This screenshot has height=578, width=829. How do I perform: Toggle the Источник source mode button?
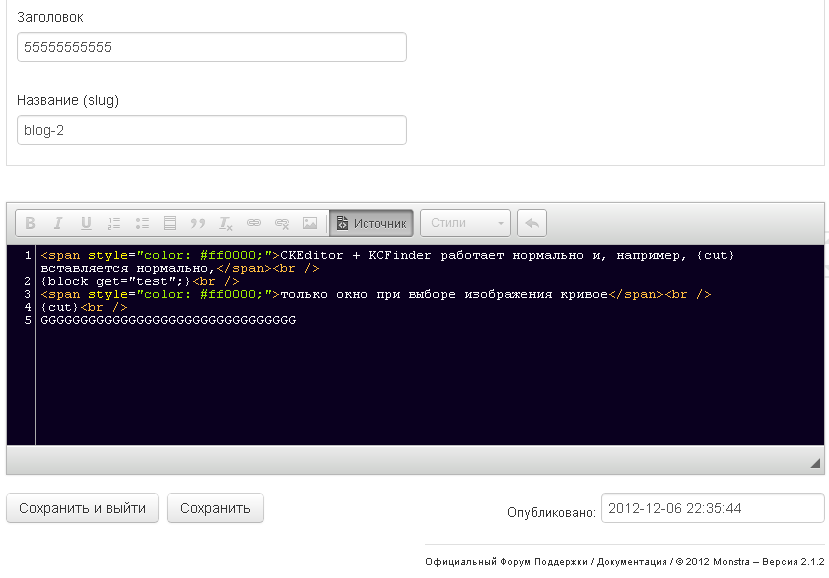(371, 223)
